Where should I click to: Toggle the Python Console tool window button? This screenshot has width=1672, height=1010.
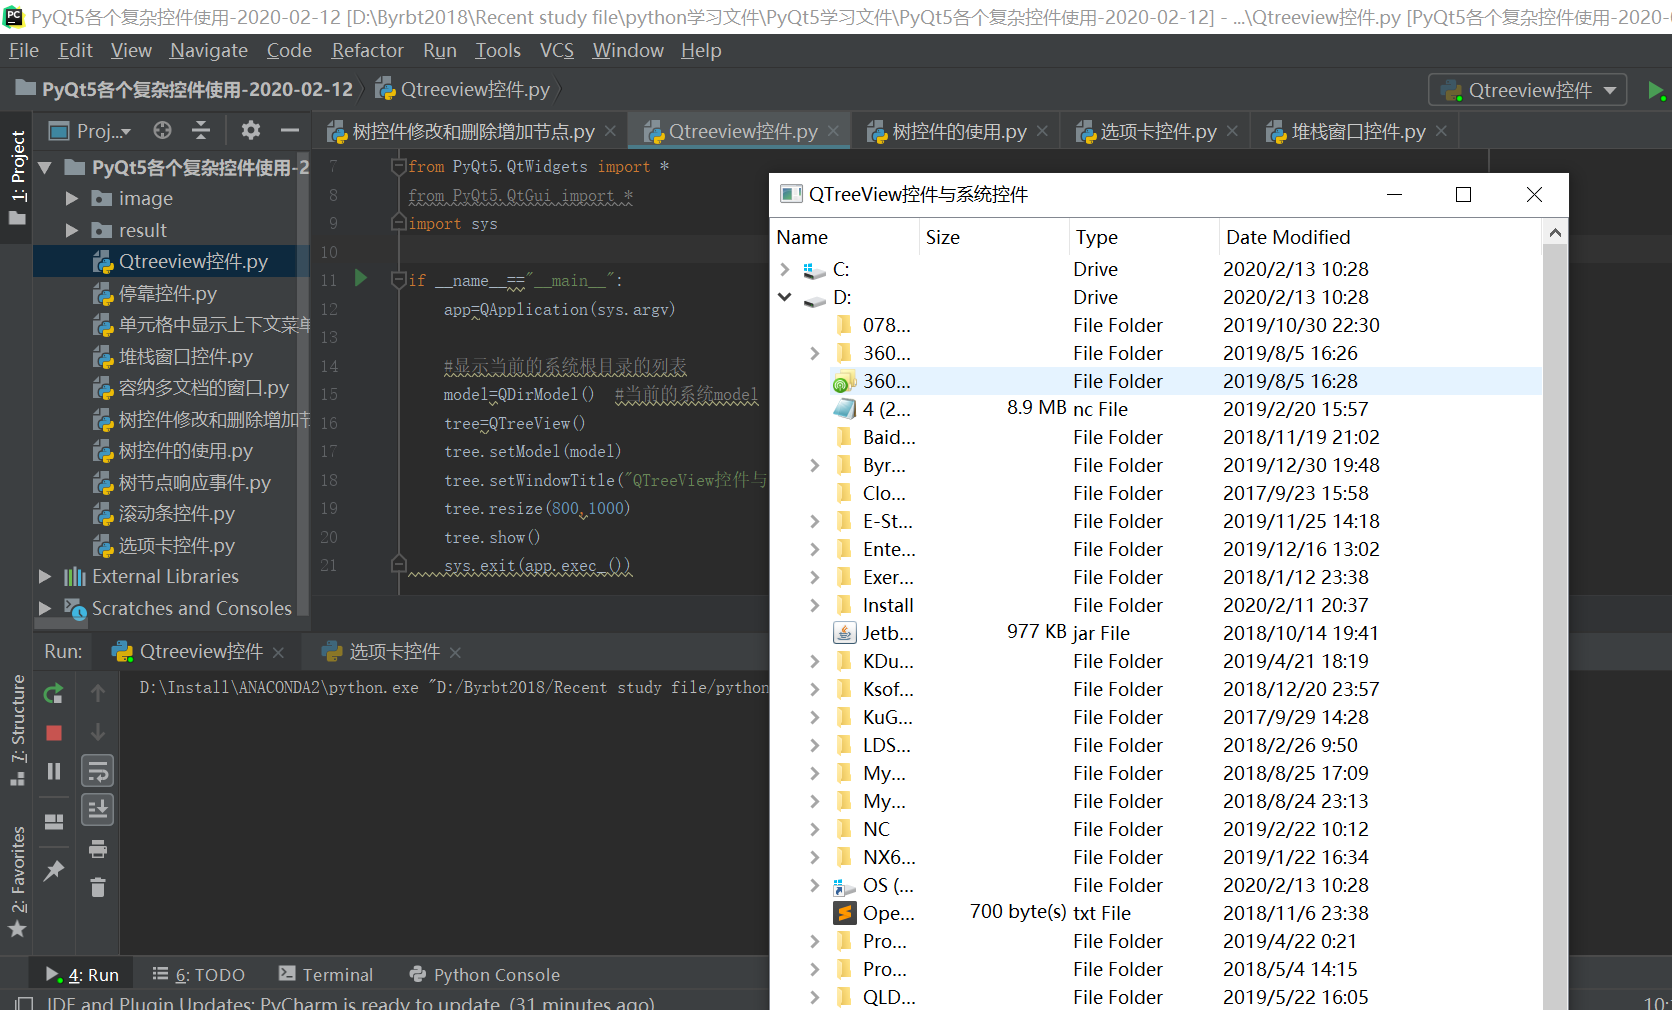(485, 975)
